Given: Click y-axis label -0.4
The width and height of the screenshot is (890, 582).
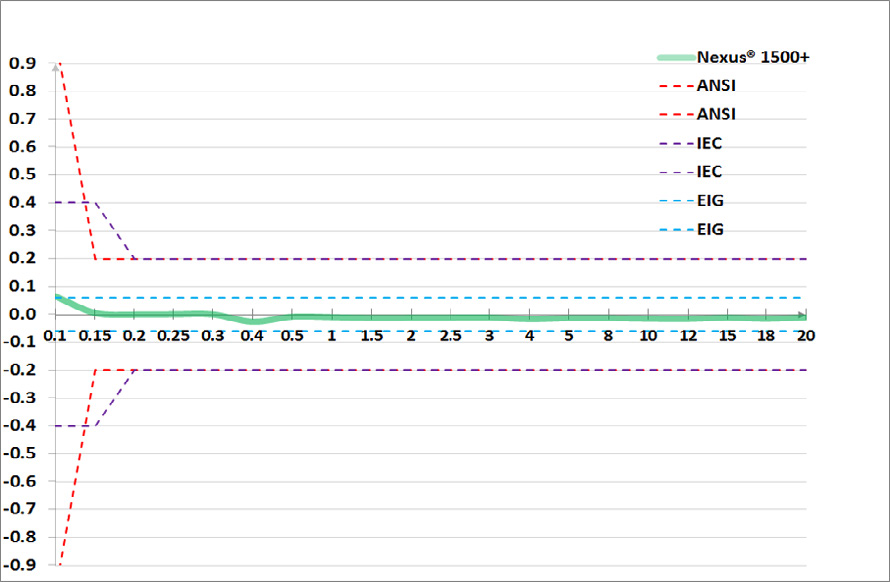Looking at the screenshot, I should (20, 425).
